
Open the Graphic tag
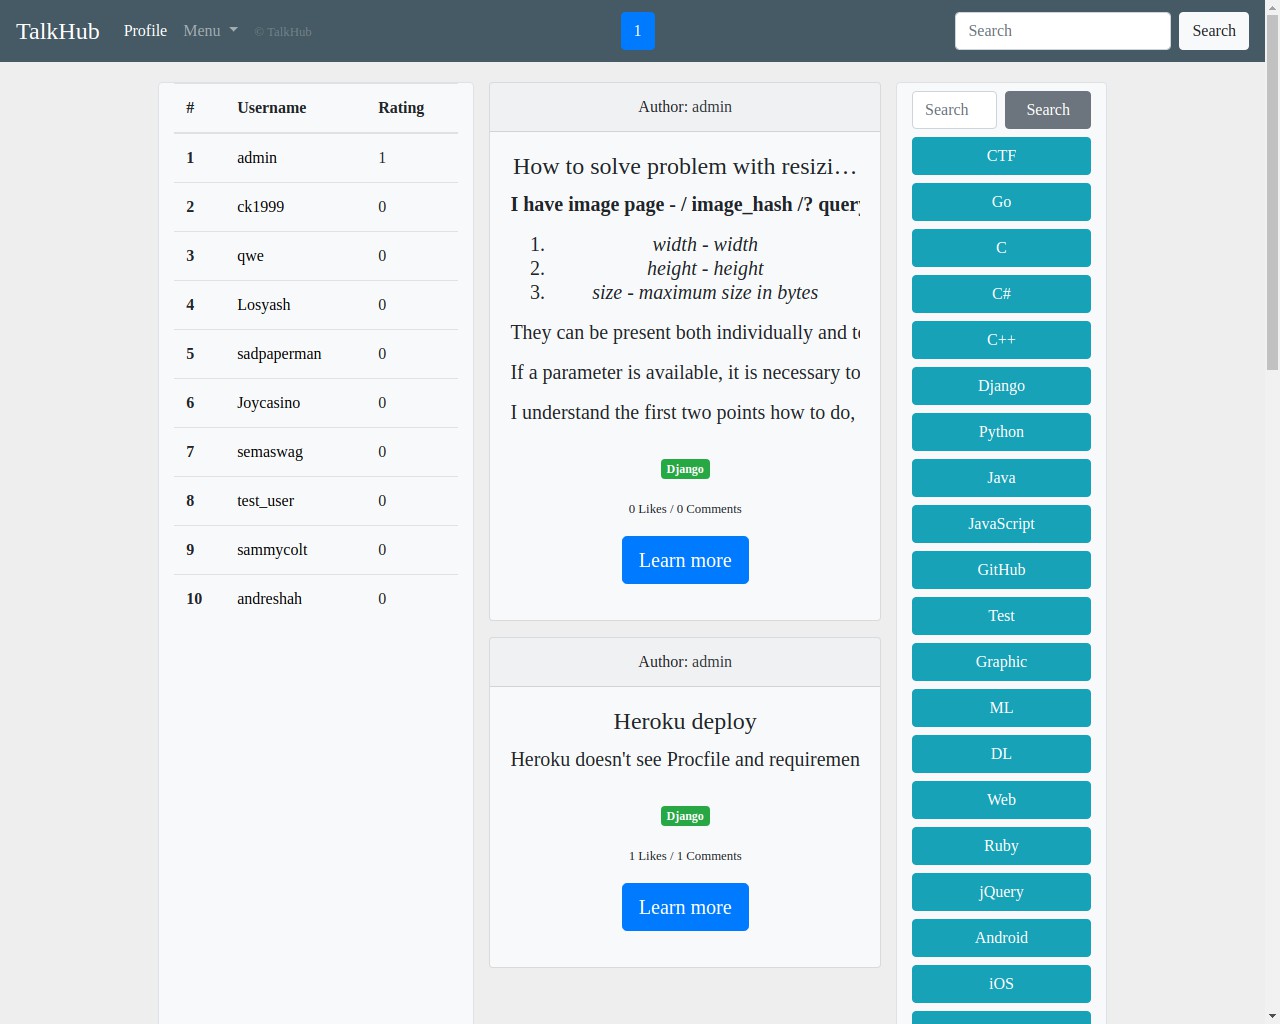(1001, 662)
